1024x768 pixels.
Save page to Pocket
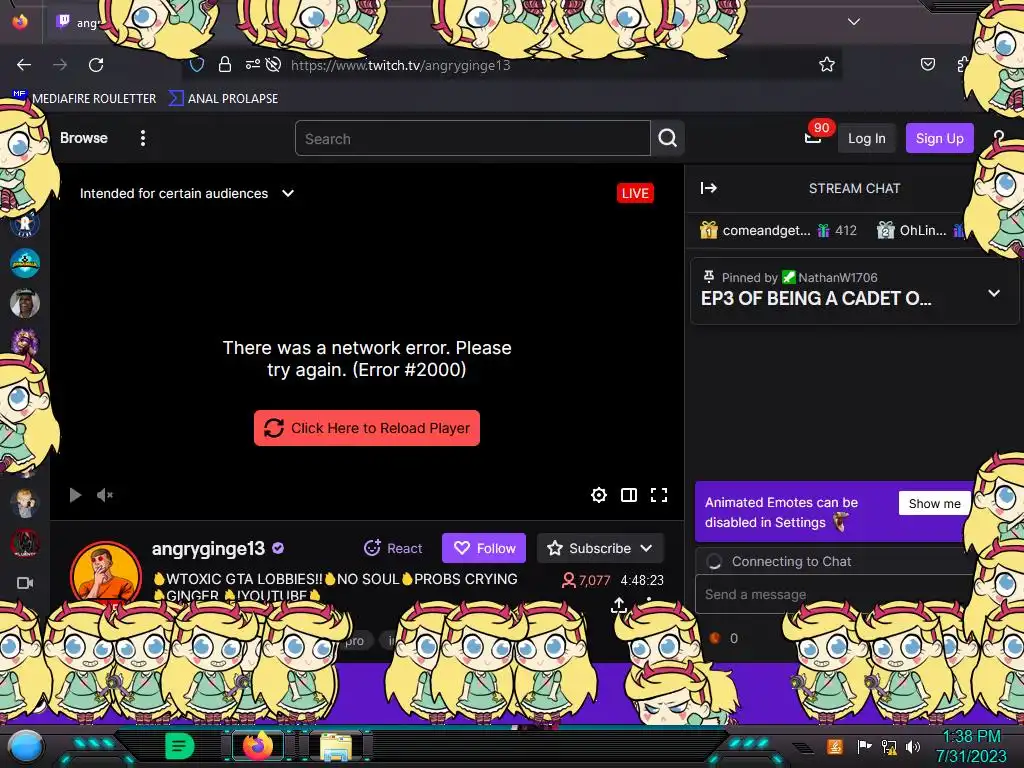click(x=927, y=64)
